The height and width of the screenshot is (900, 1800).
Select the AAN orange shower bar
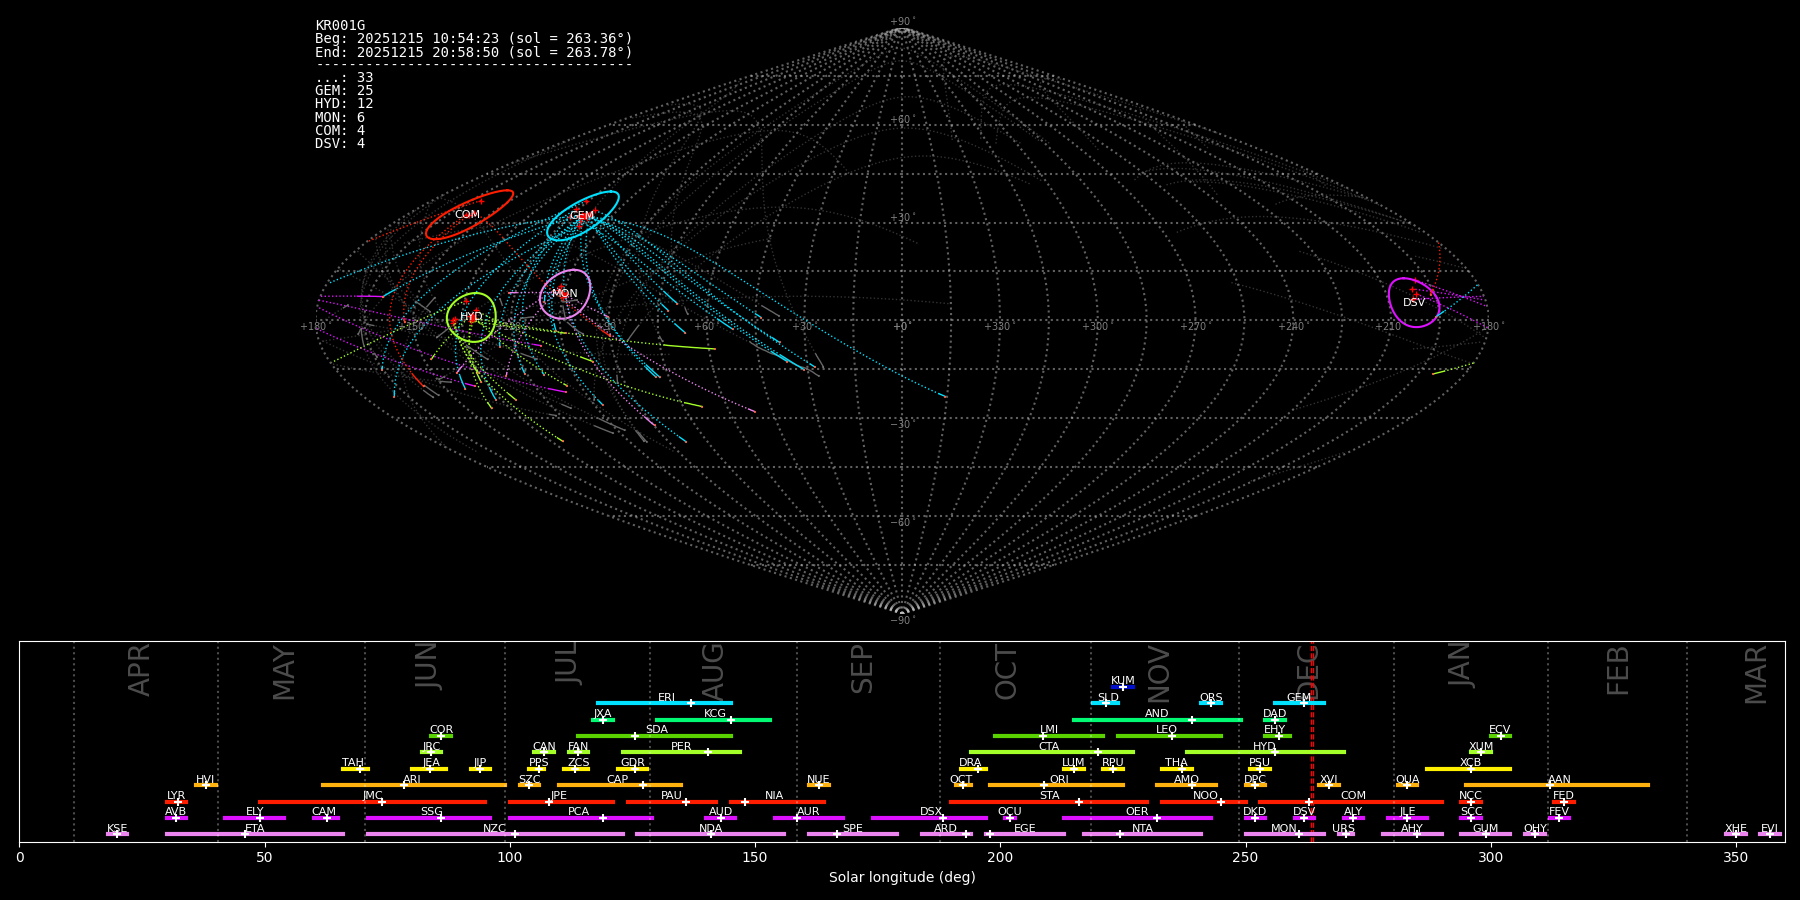pyautogui.click(x=1556, y=785)
